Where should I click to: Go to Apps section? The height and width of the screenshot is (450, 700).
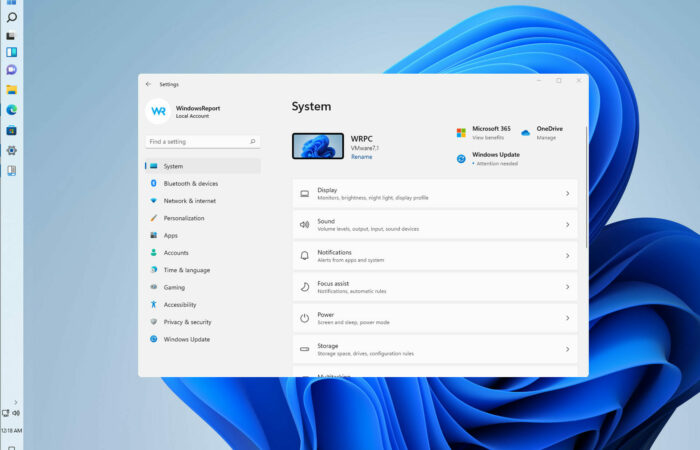pos(203,235)
